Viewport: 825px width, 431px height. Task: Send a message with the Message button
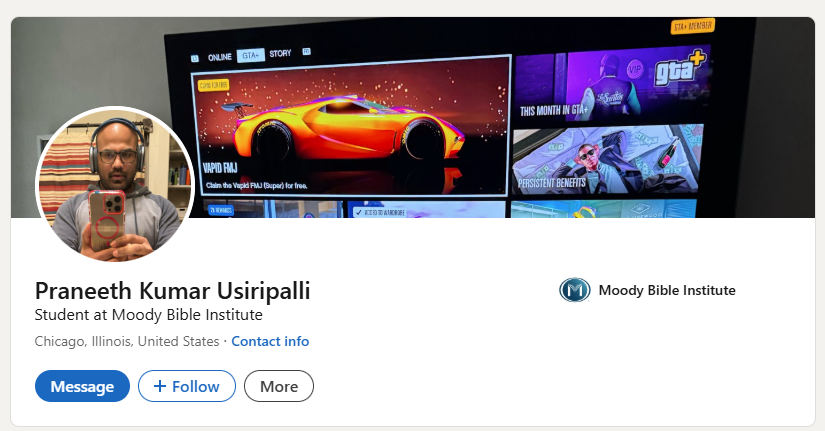82,386
